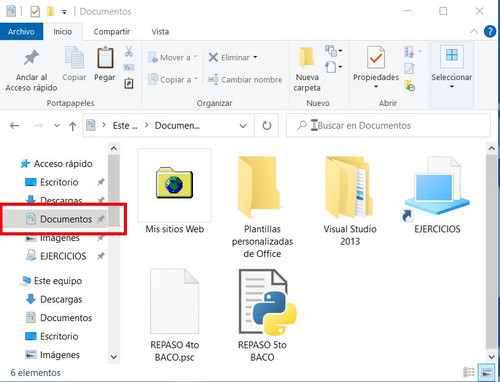
Task: Select Documentos under Acceso rápido
Action: click(x=66, y=219)
